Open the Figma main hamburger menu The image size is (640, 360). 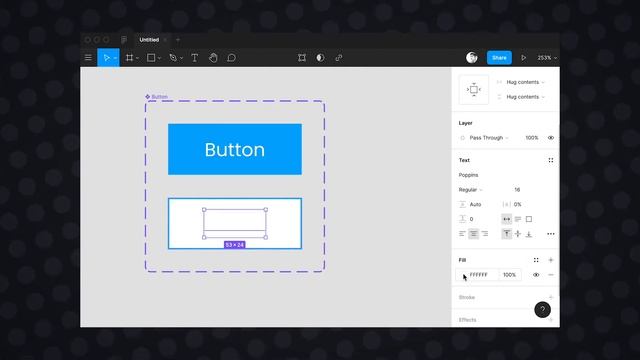click(x=88, y=58)
